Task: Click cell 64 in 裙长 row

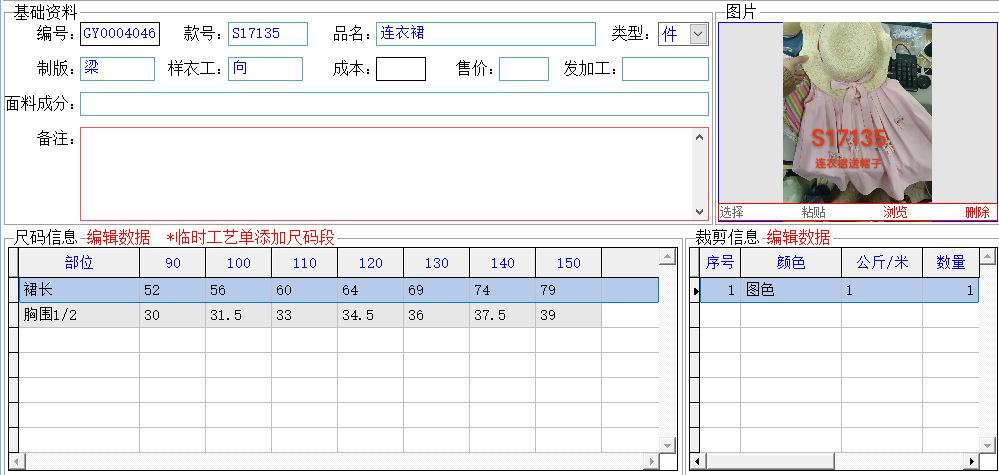Action: pos(370,290)
